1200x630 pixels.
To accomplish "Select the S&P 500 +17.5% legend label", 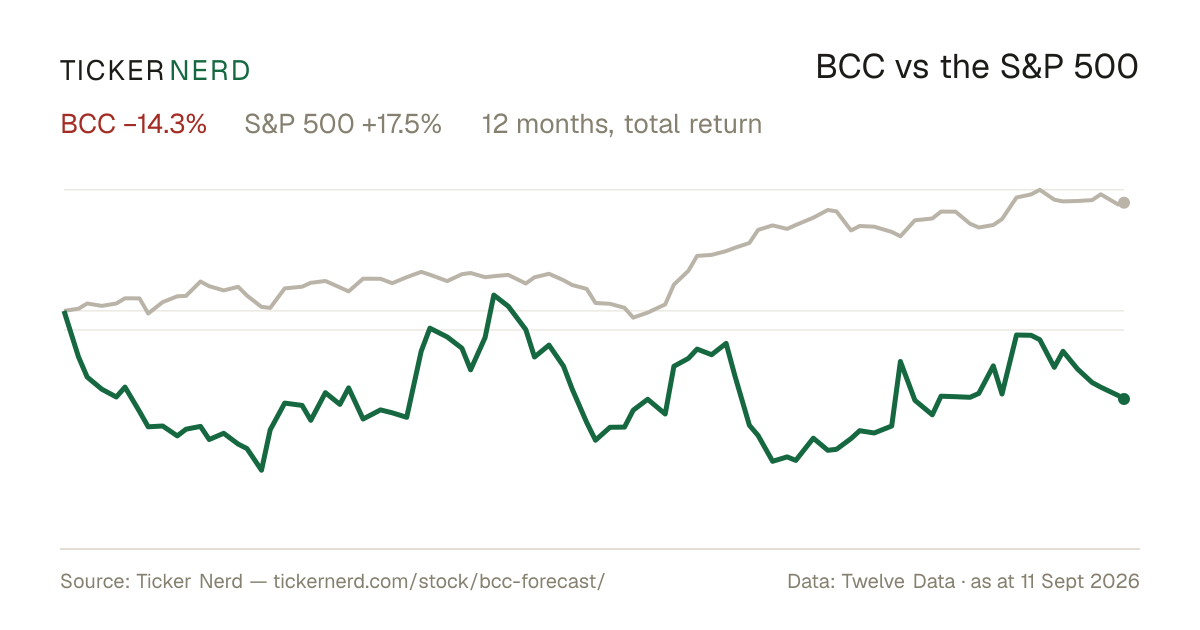I will click(343, 125).
